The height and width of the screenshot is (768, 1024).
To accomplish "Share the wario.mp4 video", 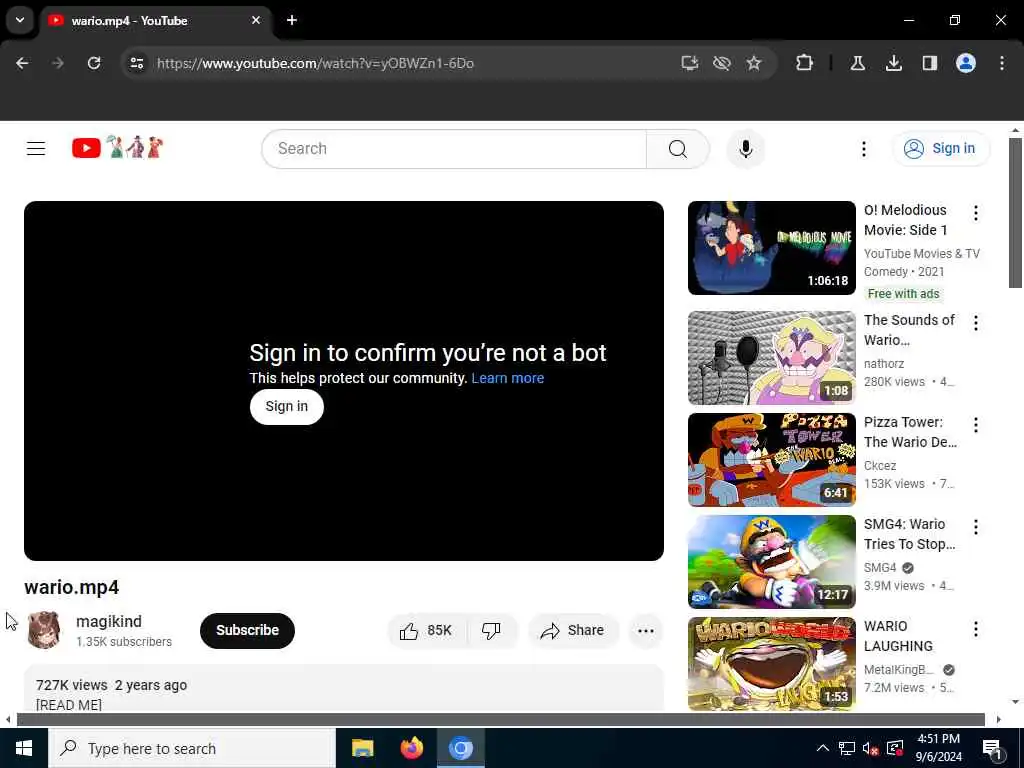I will (x=573, y=630).
